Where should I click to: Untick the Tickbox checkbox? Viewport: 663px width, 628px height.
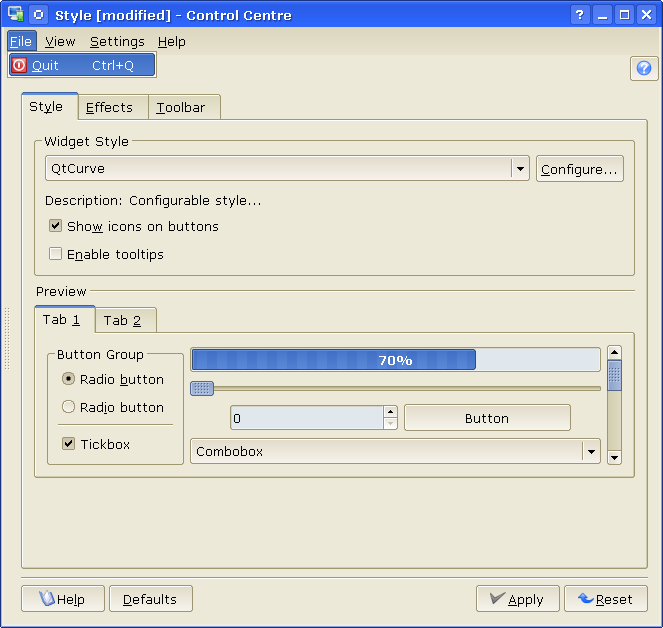click(68, 444)
